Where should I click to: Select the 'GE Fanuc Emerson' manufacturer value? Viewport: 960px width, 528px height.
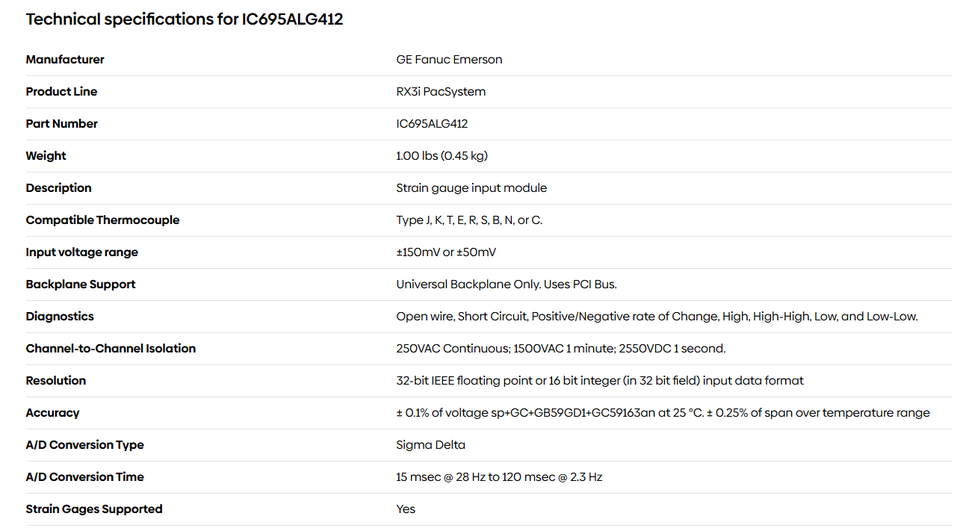449,60
